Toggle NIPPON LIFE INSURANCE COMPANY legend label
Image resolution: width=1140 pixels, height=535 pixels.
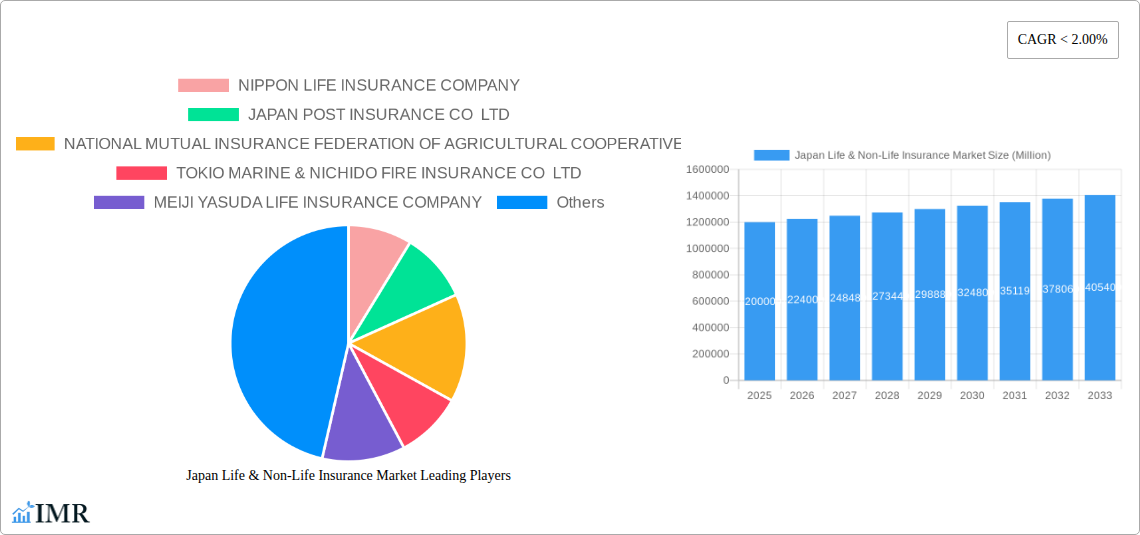pos(379,85)
